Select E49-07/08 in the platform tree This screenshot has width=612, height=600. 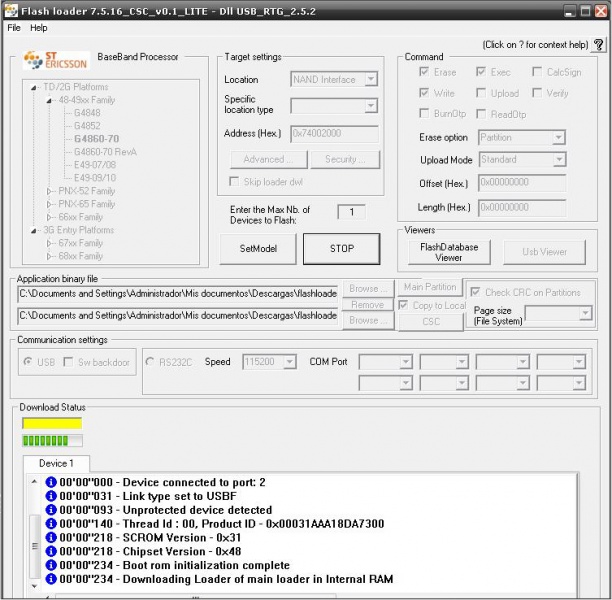(95, 165)
